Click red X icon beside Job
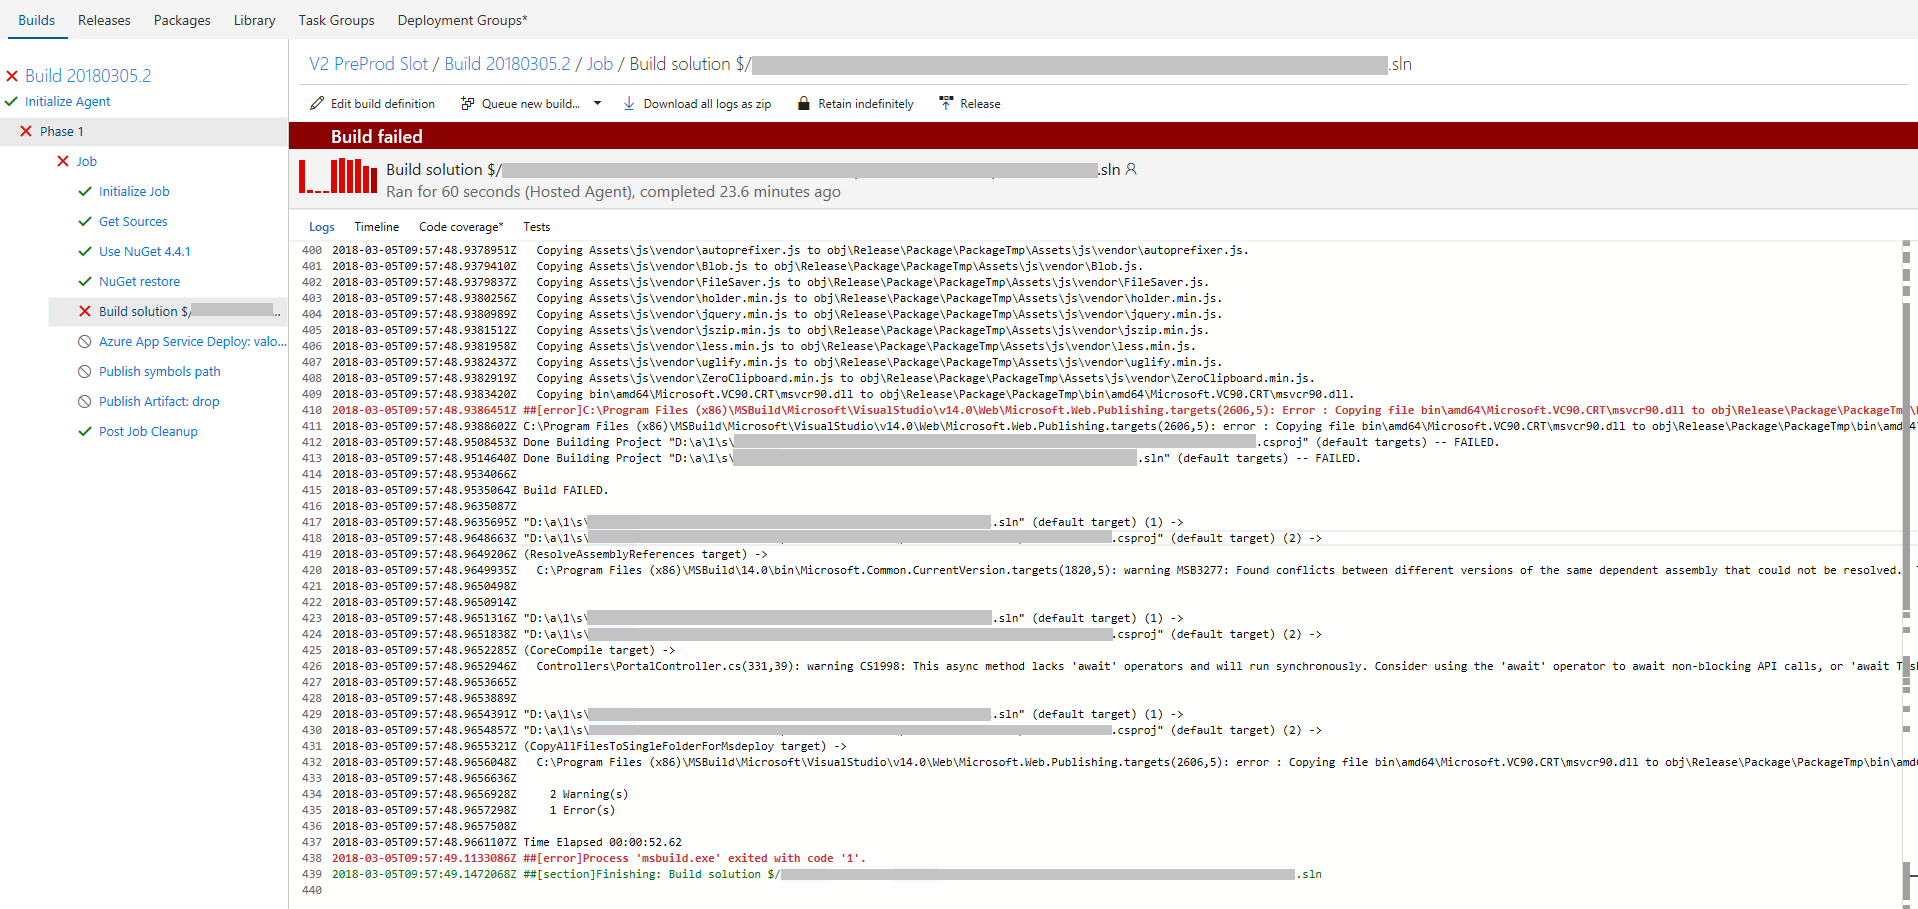The image size is (1918, 909). pyautogui.click(x=63, y=161)
